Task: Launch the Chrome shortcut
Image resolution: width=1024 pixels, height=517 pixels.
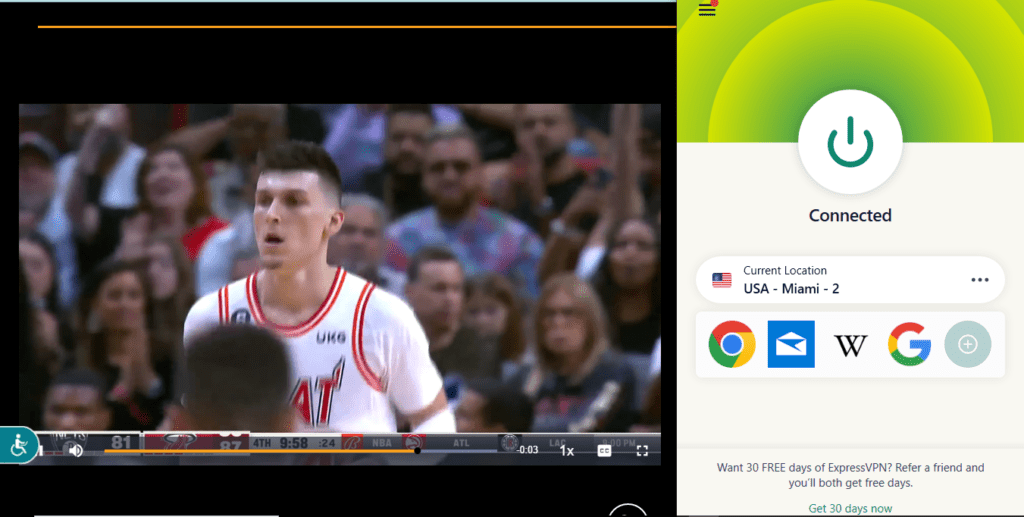Action: click(x=732, y=345)
